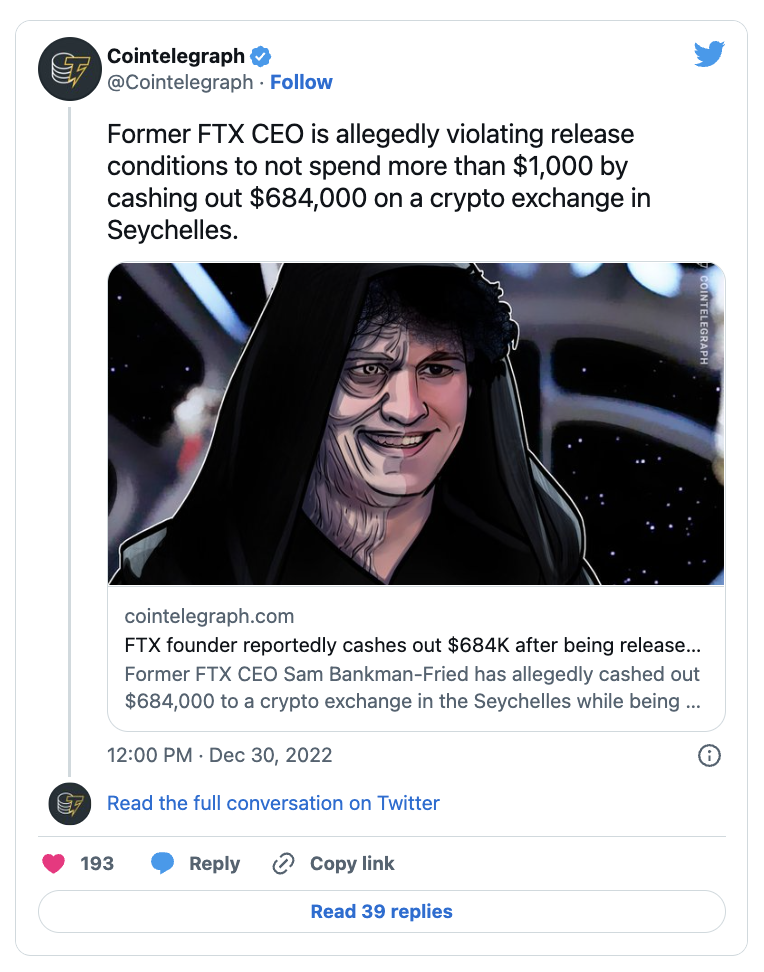Click the tweet body text
Screen dimensions: 764x972
click(x=380, y=182)
